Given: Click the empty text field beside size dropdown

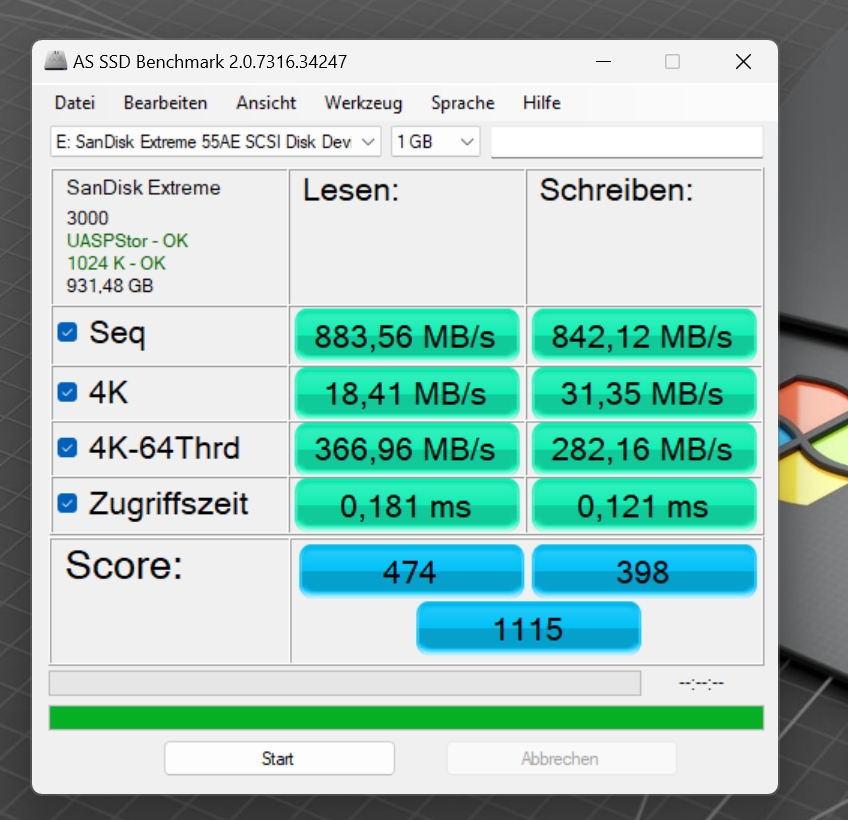Looking at the screenshot, I should (627, 142).
